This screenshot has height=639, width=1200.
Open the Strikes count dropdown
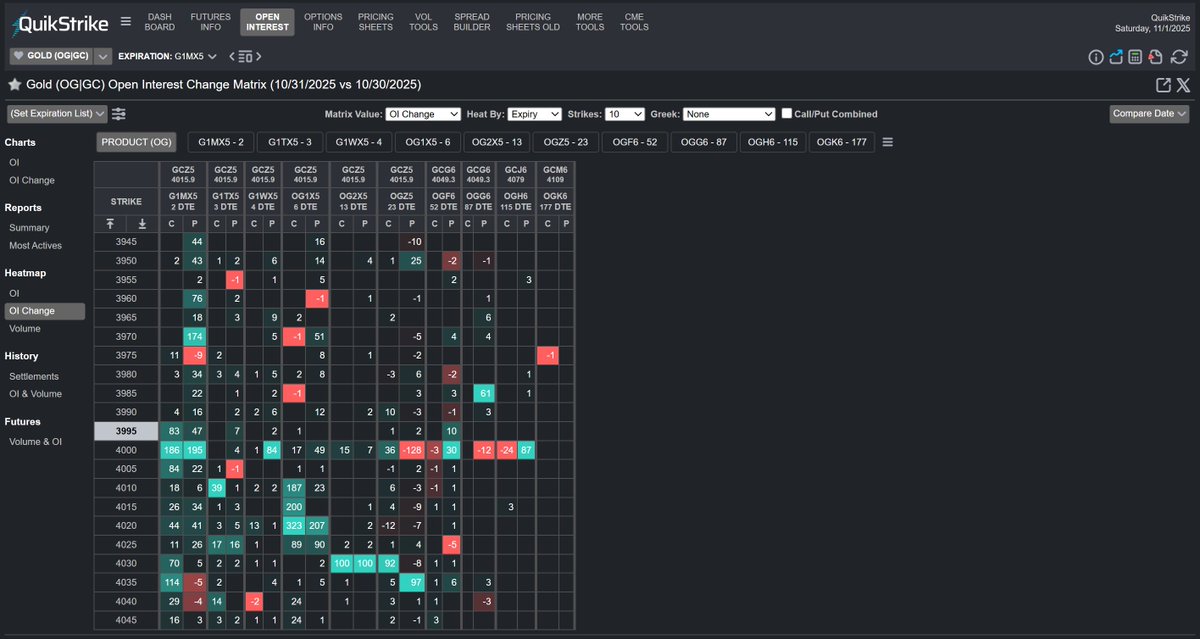click(625, 114)
